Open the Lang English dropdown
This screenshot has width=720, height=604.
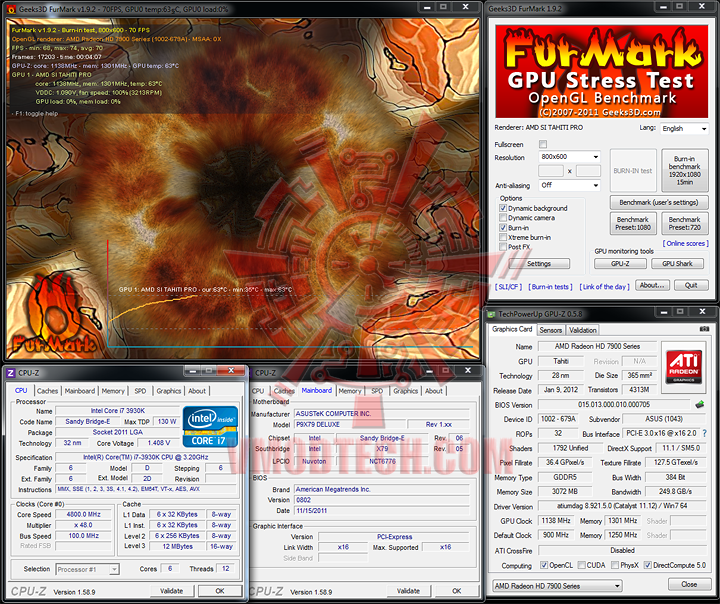click(x=684, y=129)
